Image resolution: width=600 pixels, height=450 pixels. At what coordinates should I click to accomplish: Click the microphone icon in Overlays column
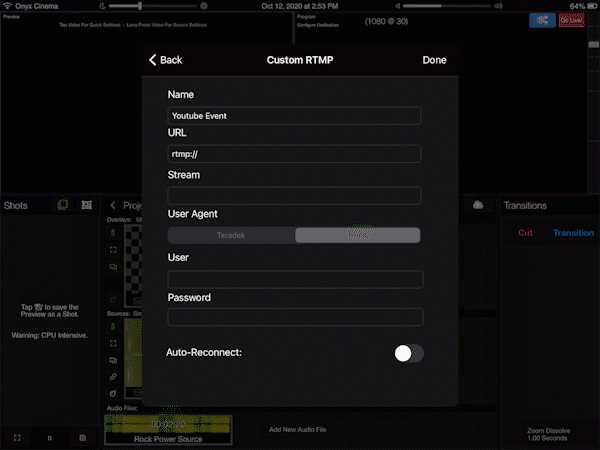coord(113,233)
